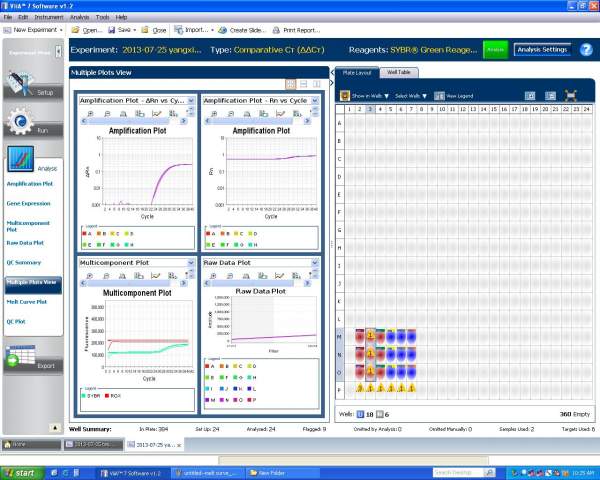Click the Home tab at the window bottom

point(31,444)
